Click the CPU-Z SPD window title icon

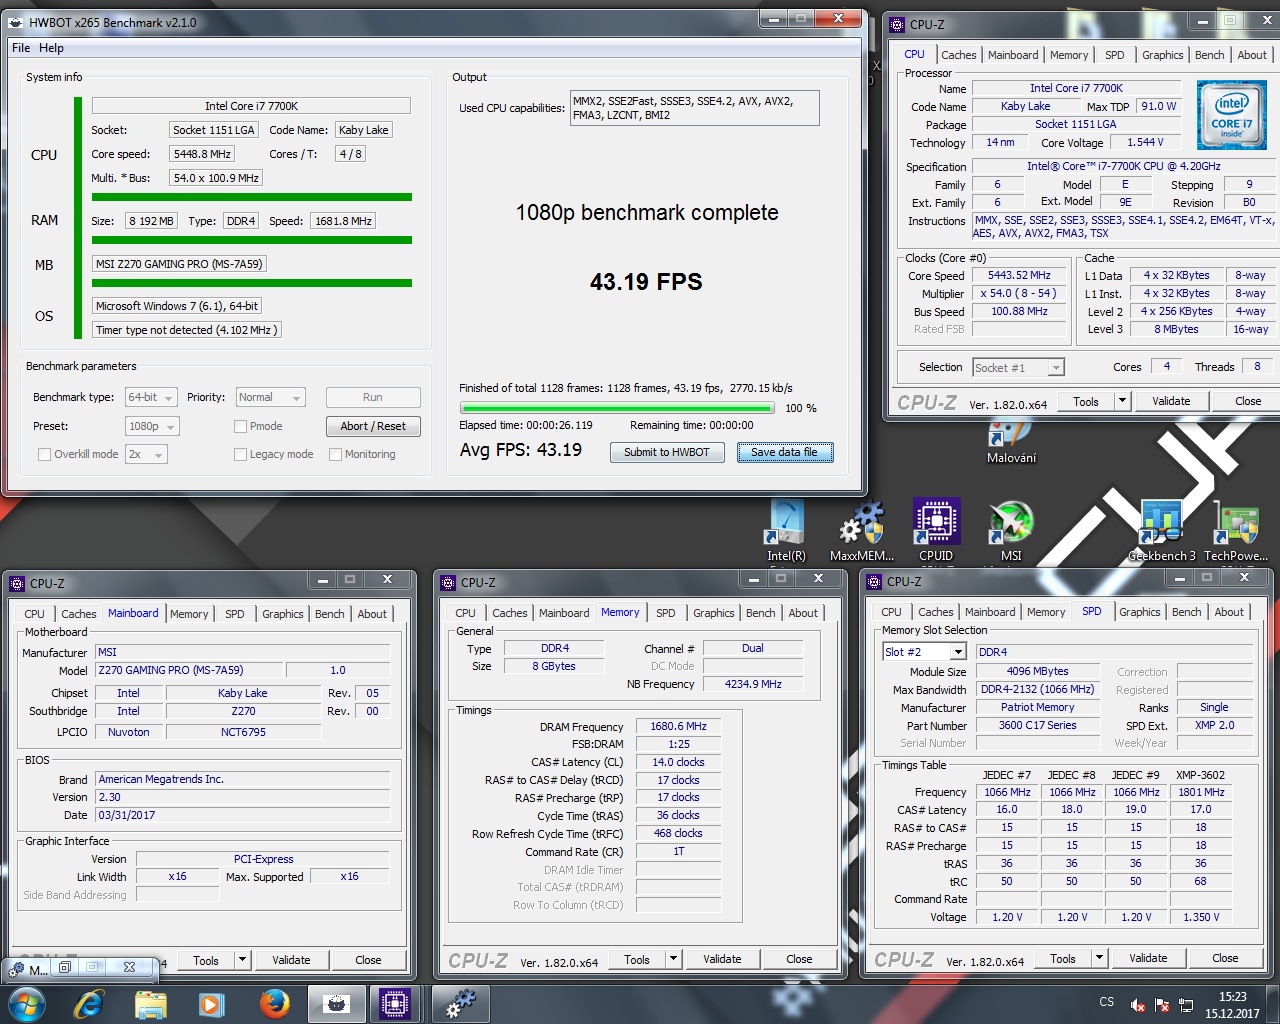[x=873, y=581]
